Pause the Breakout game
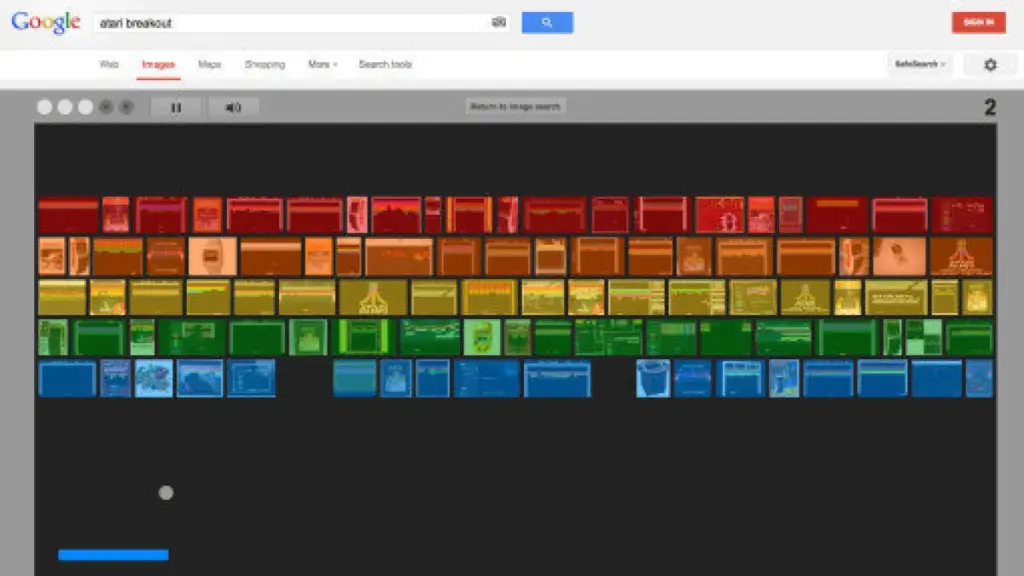The width and height of the screenshot is (1024, 576). 176,107
